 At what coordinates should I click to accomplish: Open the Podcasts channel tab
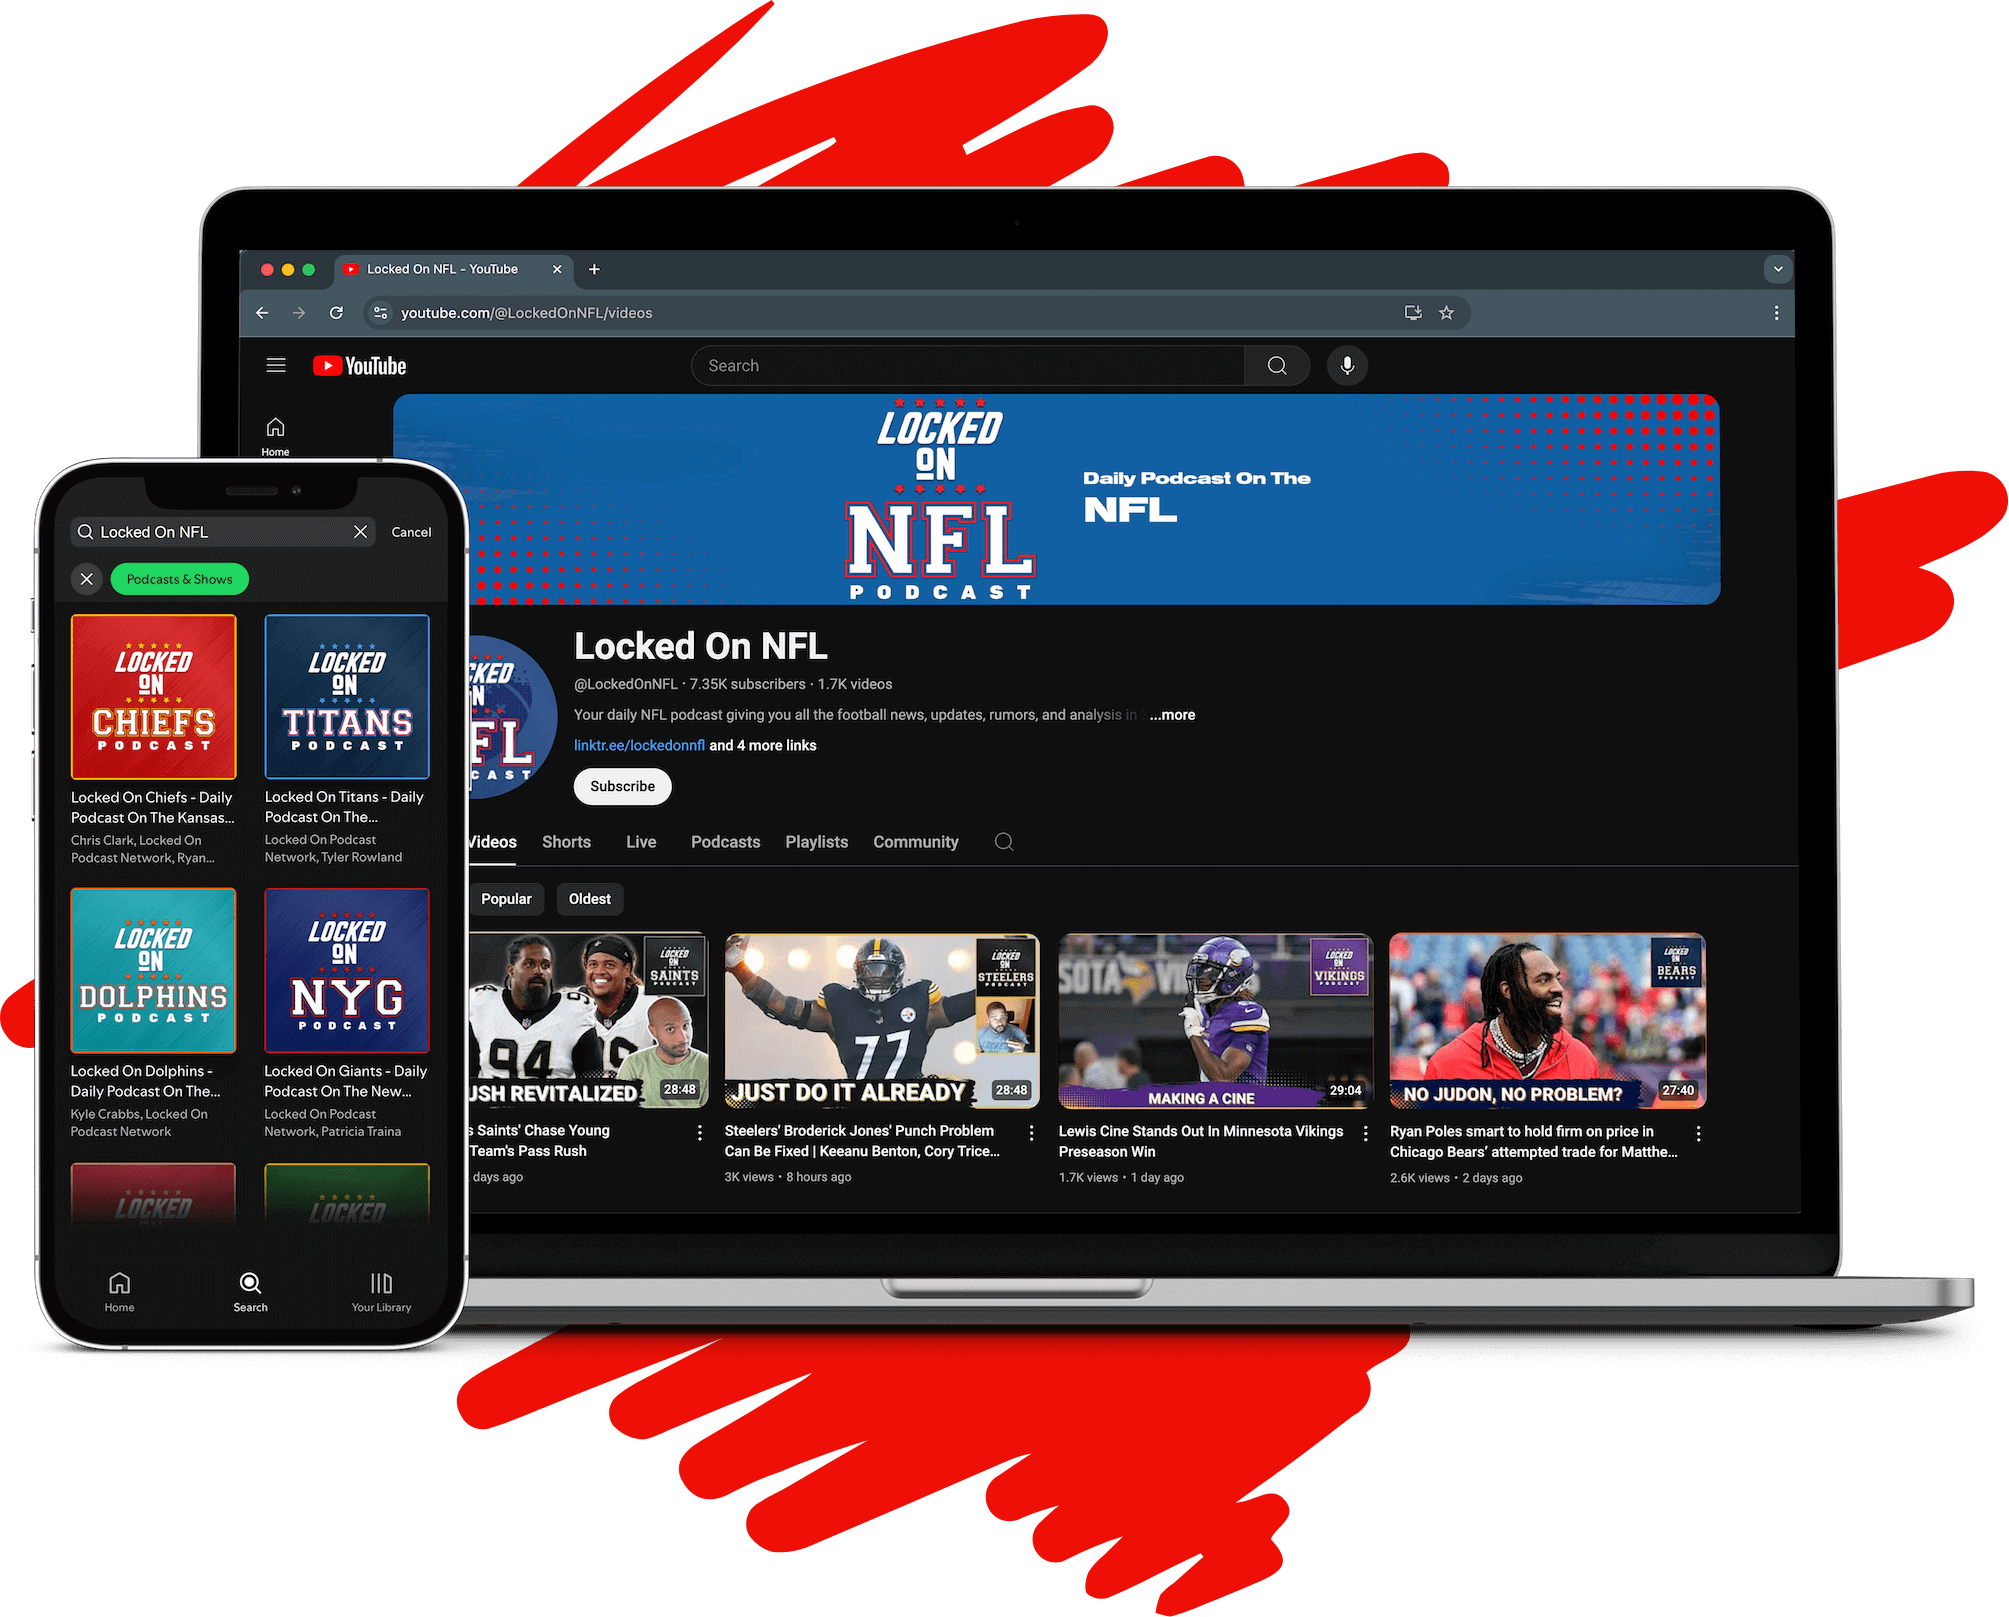coord(725,842)
